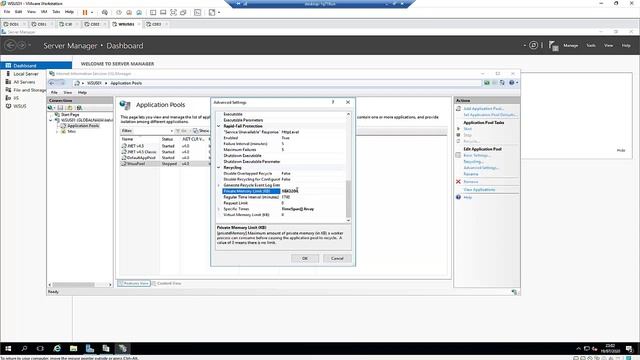The width and height of the screenshot is (640, 360).
Task: Expand the Sites node in Connections tree
Action: click(x=57, y=131)
